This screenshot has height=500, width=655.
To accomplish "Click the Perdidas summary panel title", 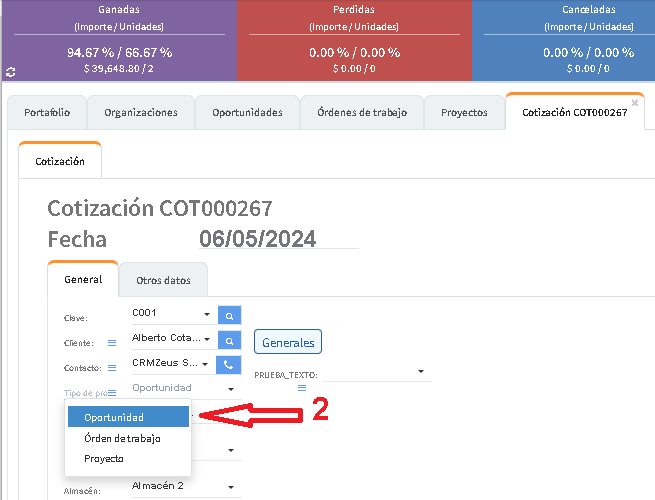I will point(354,9).
